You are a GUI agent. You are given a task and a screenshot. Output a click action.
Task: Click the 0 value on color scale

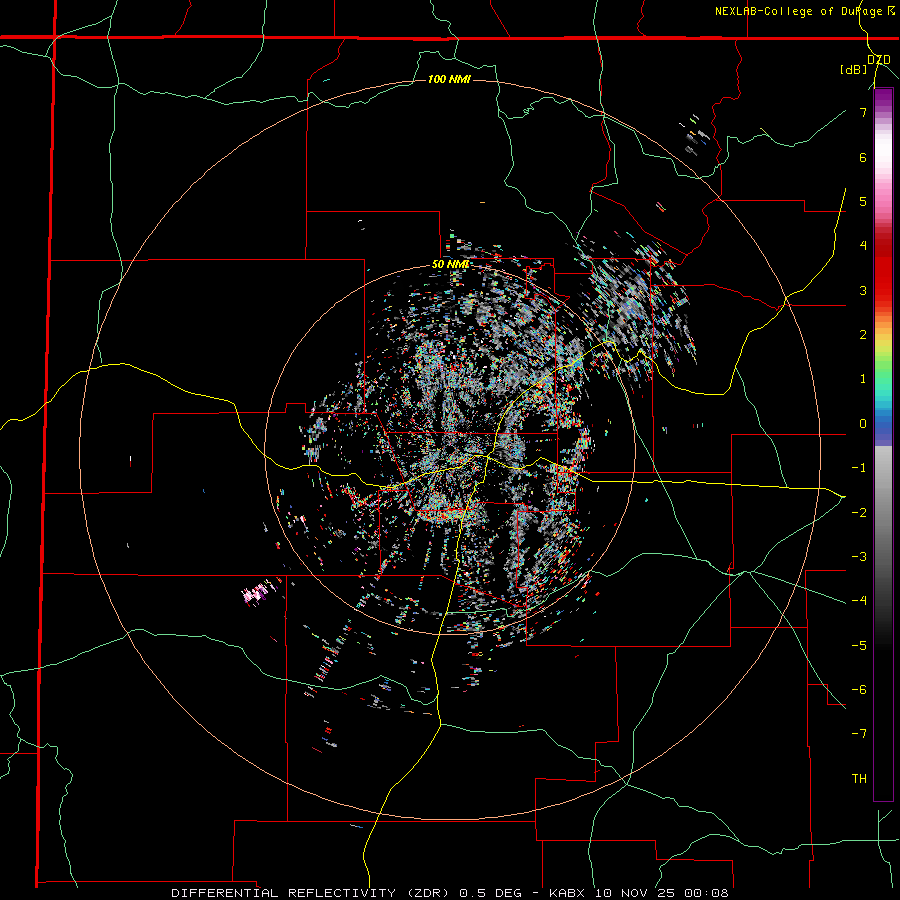pos(863,424)
